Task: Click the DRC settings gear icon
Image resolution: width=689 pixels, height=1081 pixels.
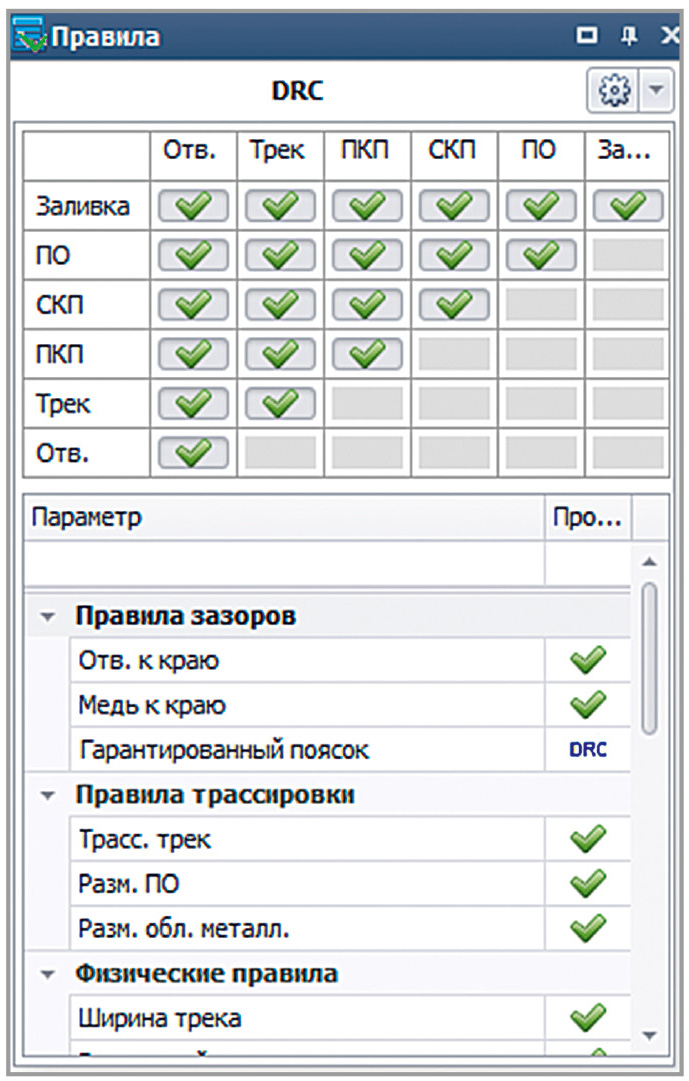Action: click(x=615, y=92)
